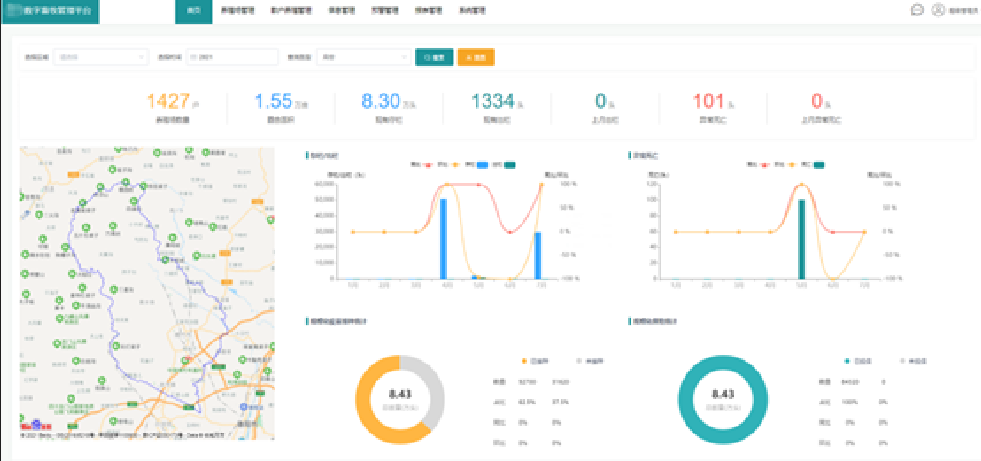This screenshot has height=461, width=981.
Task: Click the teal search button
Action: coord(434,57)
